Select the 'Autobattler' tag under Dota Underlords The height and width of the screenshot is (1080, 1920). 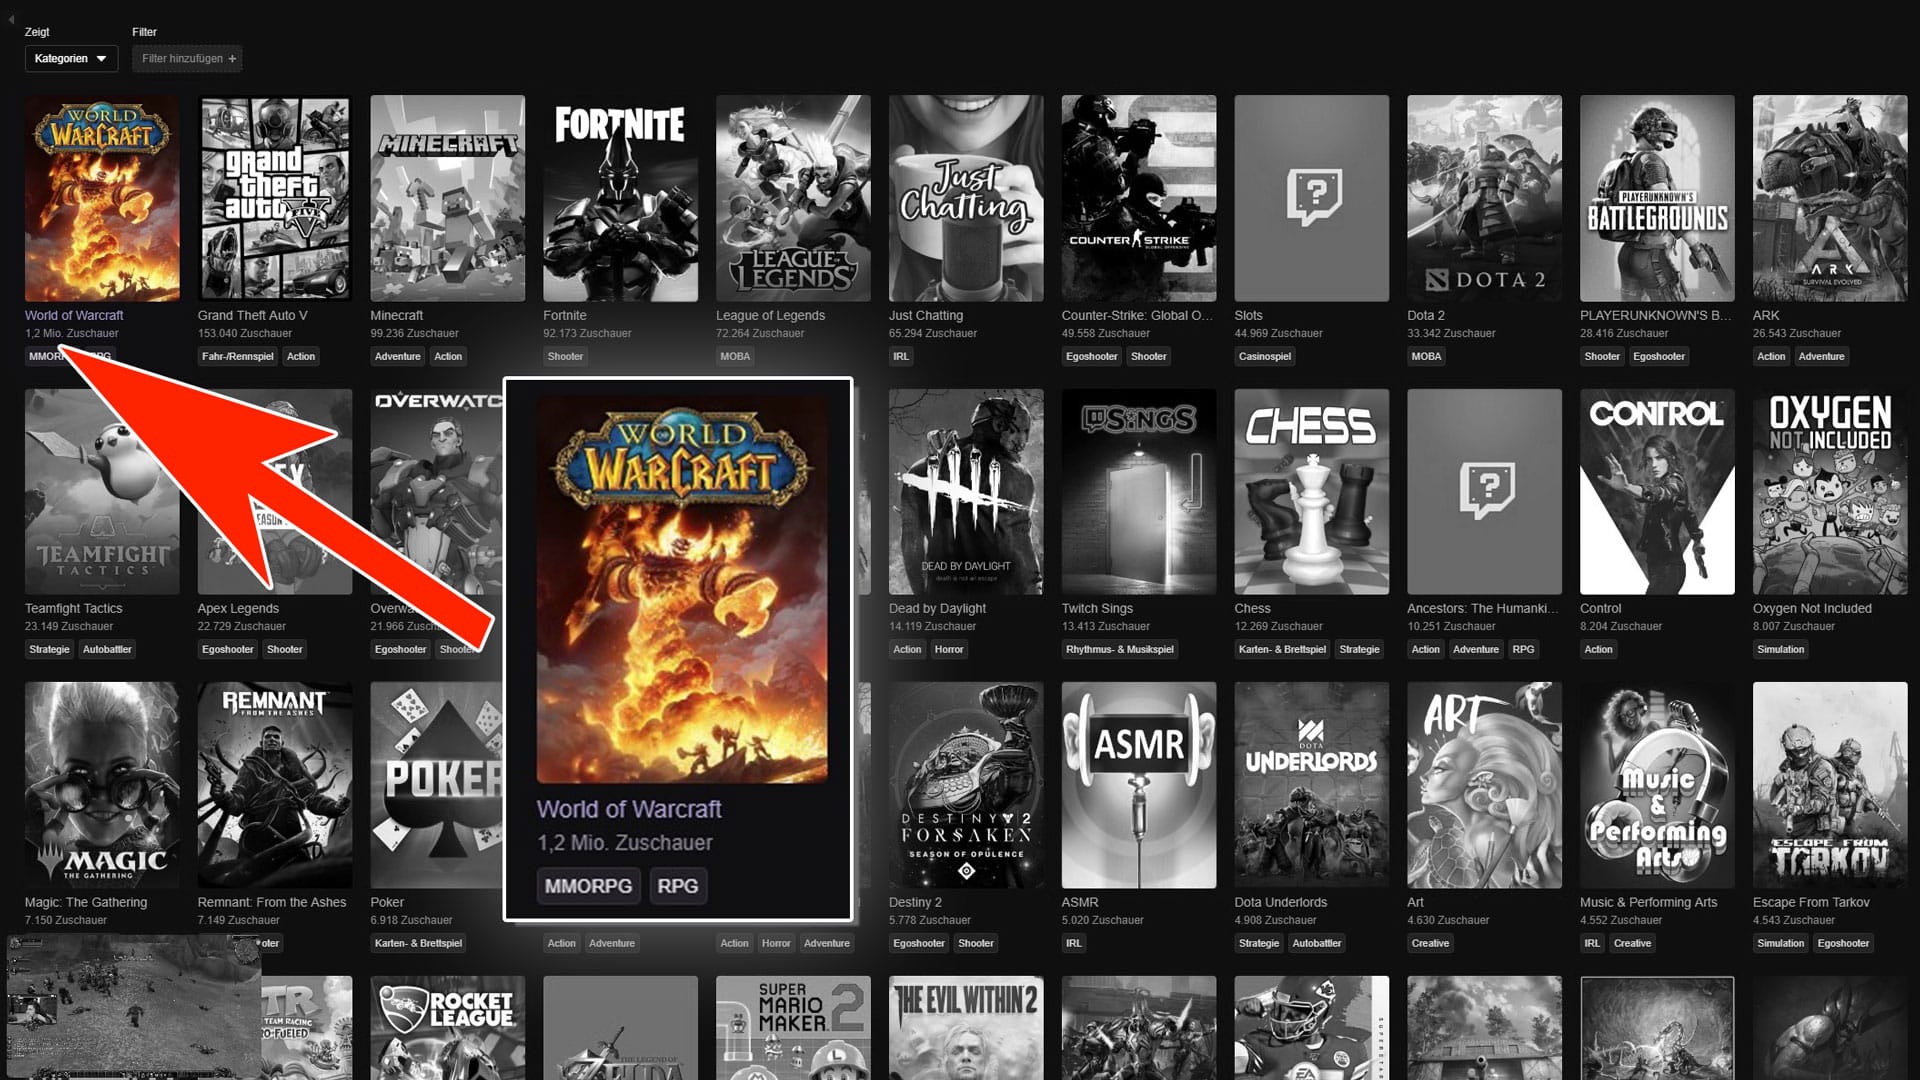coord(1317,943)
